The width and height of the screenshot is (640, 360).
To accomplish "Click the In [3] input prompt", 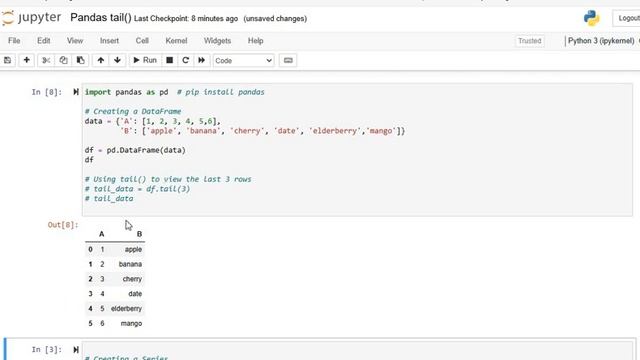I will point(47,350).
